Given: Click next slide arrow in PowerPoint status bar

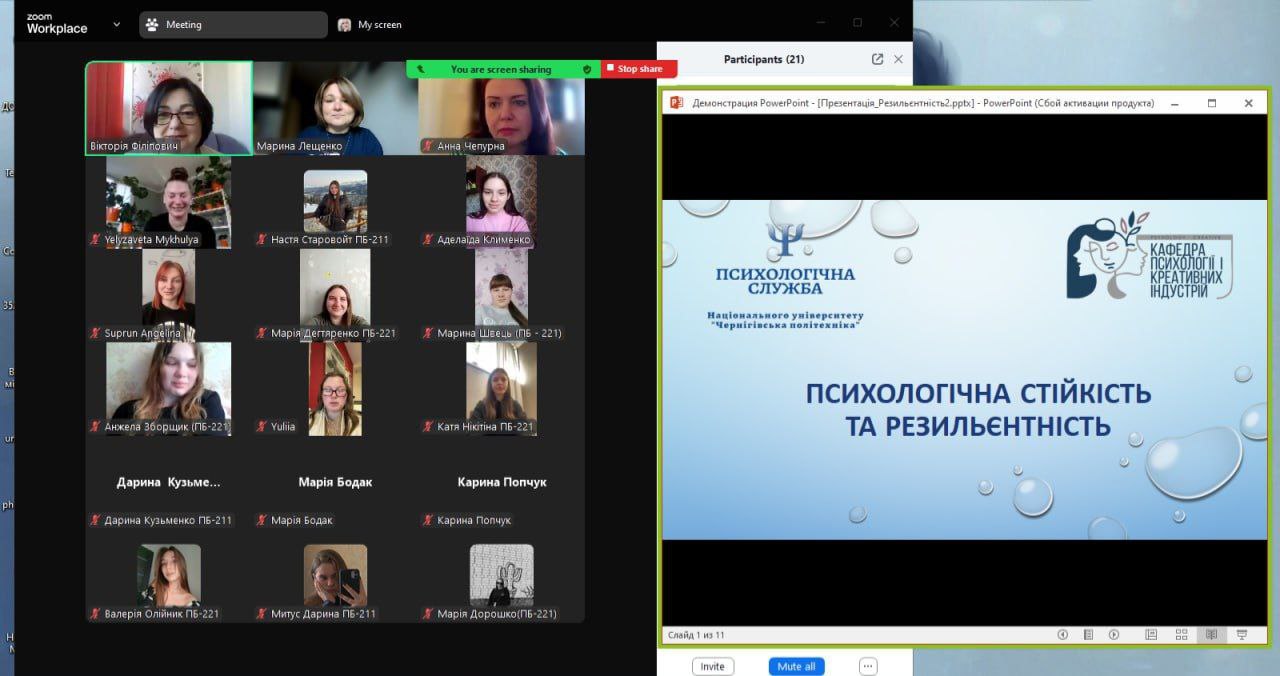Looking at the screenshot, I should [x=1113, y=634].
